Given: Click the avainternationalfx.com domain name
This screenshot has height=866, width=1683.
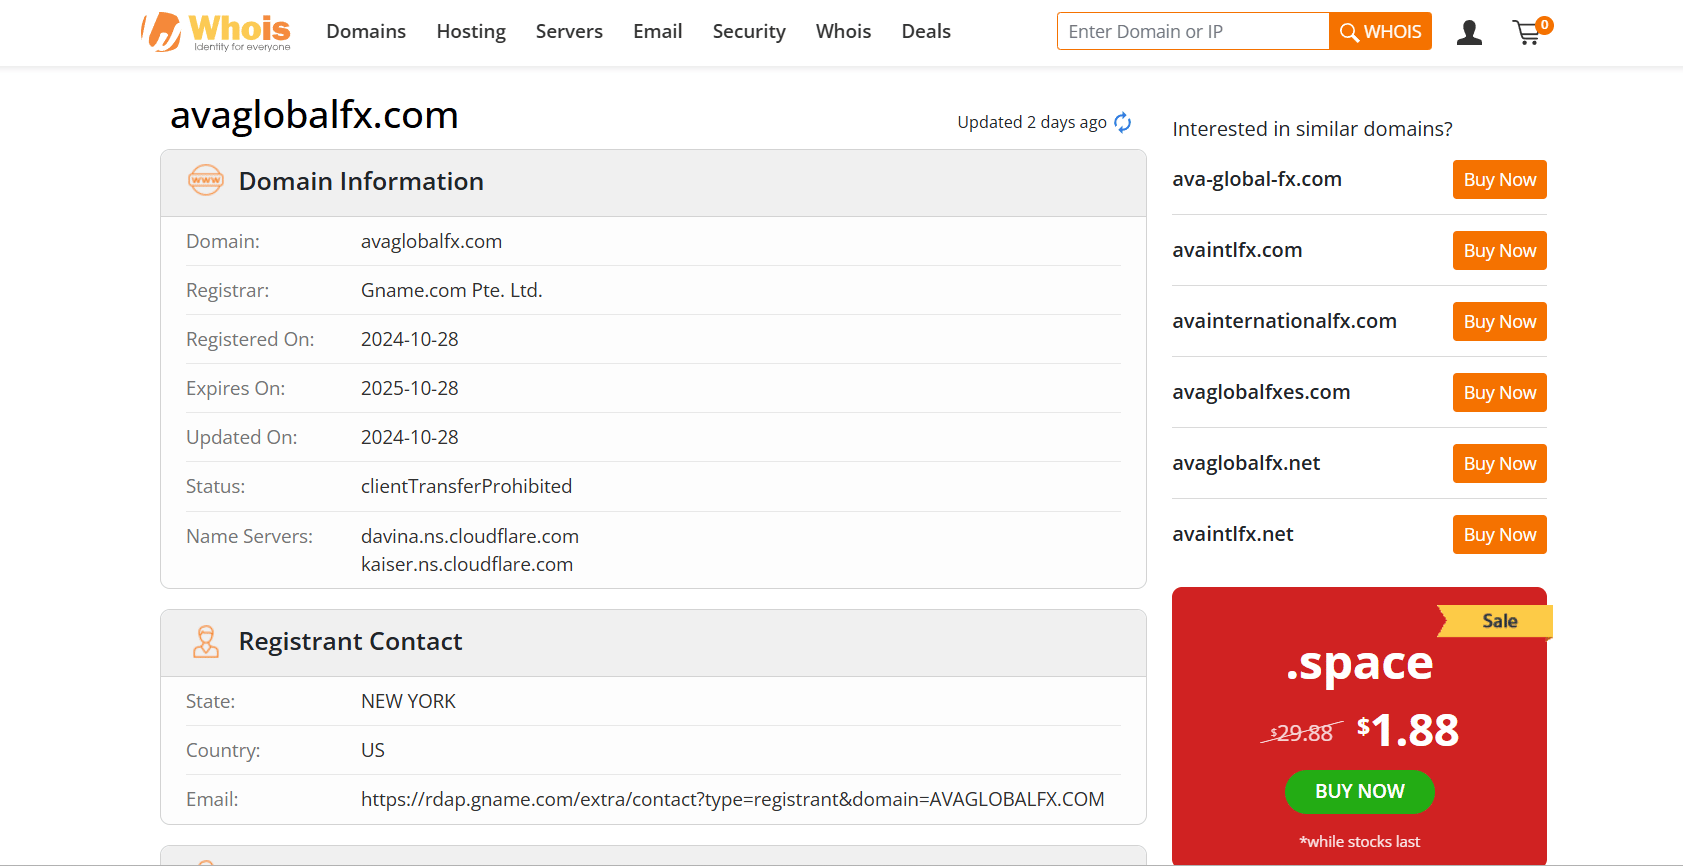Looking at the screenshot, I should [1284, 321].
